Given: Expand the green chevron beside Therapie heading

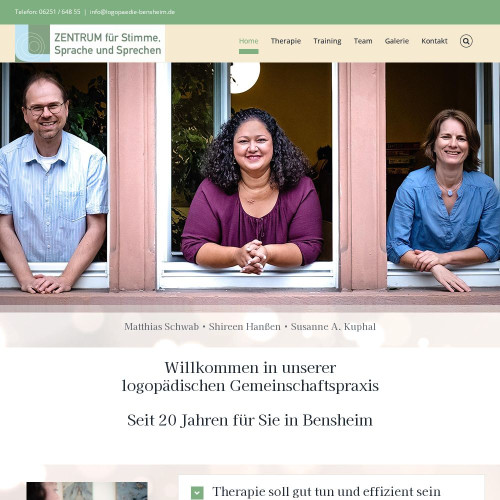Looking at the screenshot, I should 197,492.
